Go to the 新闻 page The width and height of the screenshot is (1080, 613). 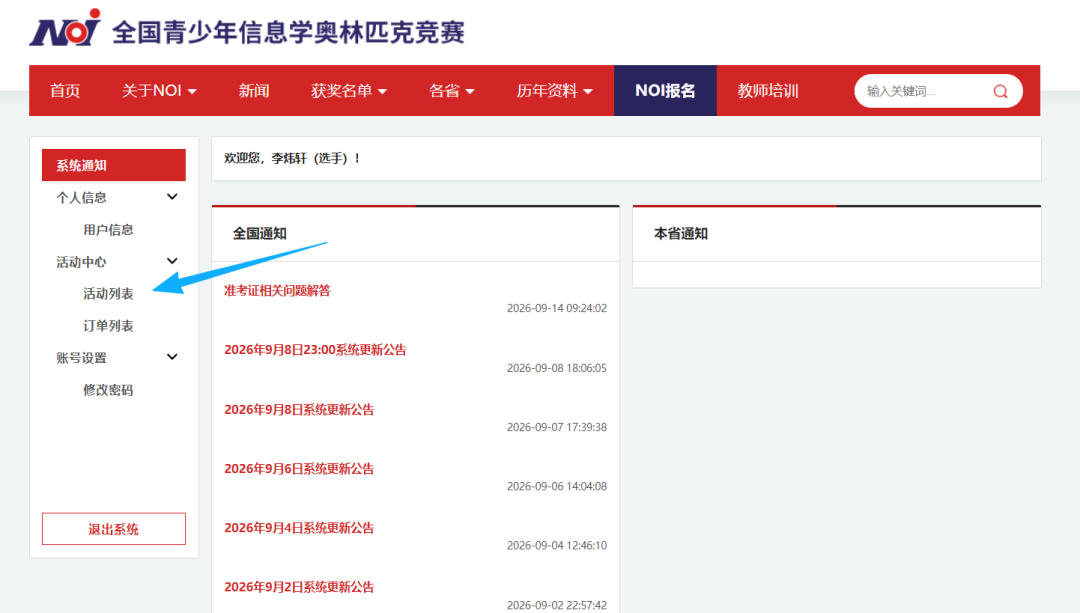click(x=253, y=91)
